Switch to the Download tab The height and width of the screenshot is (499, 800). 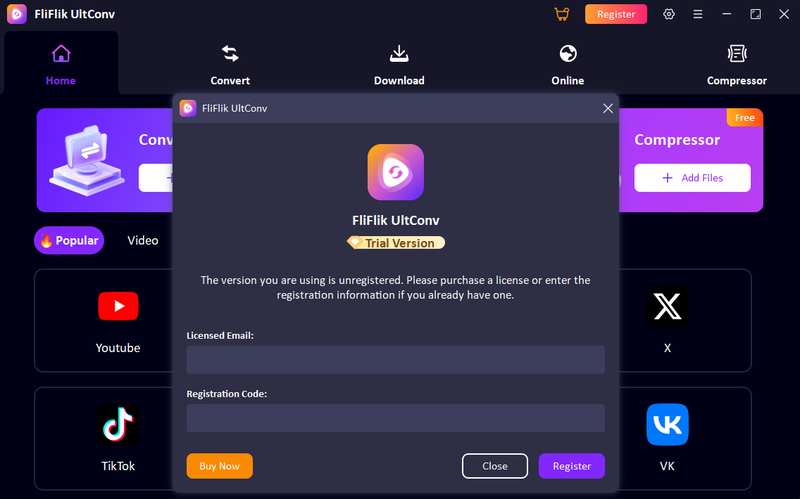click(399, 65)
